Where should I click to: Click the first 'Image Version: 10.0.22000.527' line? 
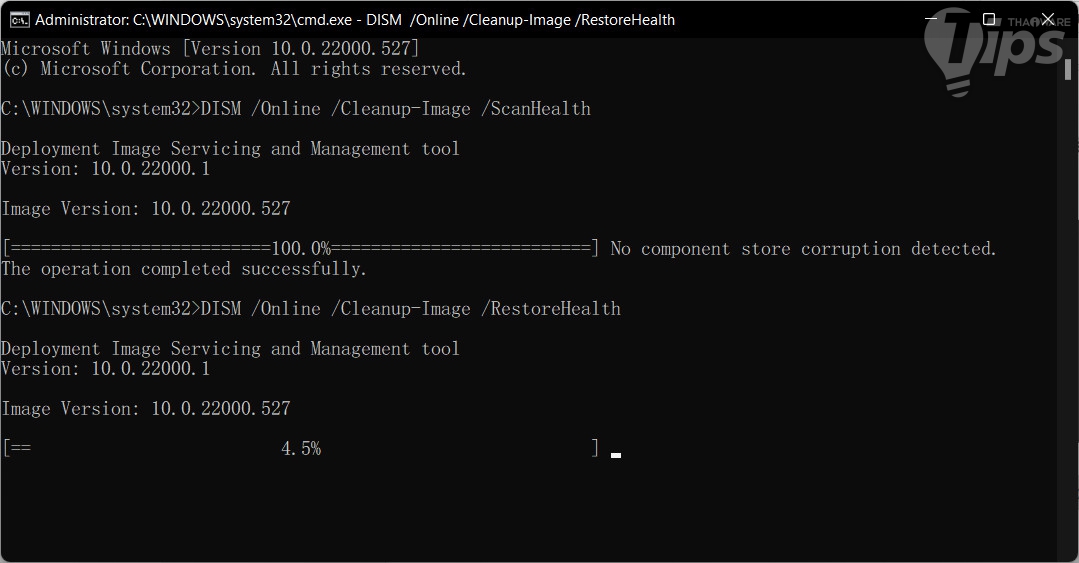146,209
